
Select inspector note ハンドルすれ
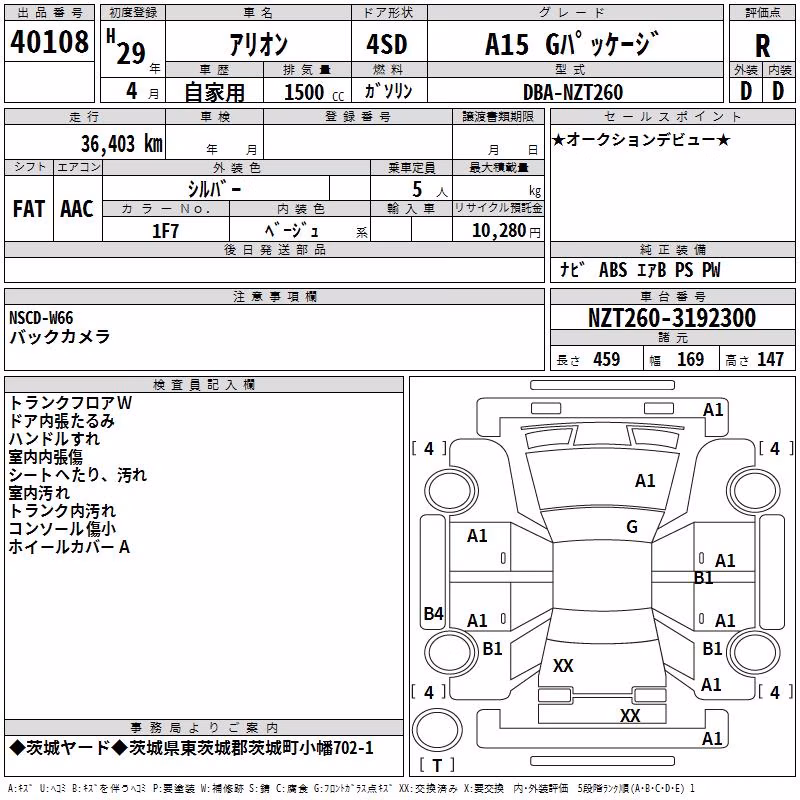[54, 439]
